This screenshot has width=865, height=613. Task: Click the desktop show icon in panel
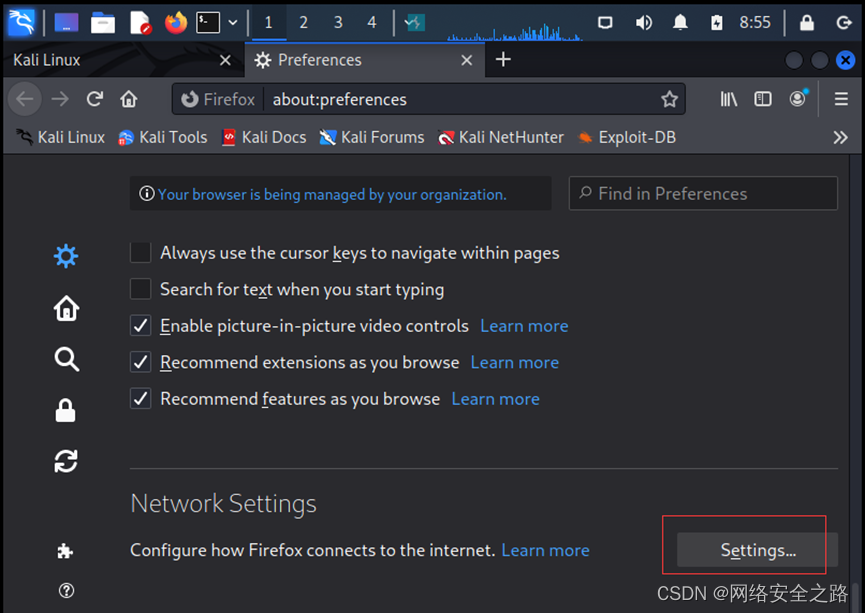[x=66, y=22]
